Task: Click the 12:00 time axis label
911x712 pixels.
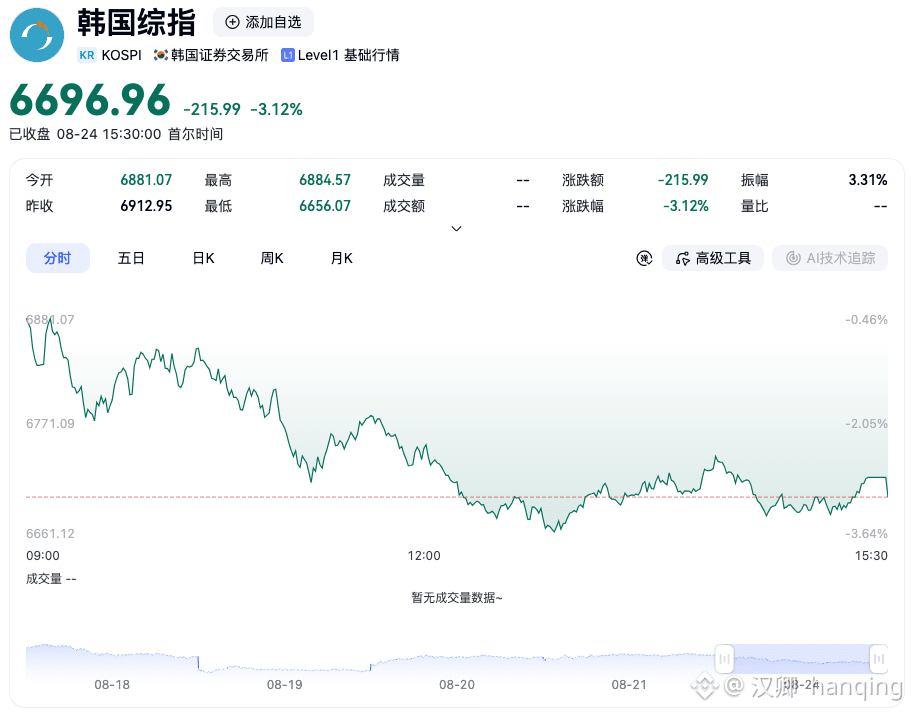Action: click(424, 556)
